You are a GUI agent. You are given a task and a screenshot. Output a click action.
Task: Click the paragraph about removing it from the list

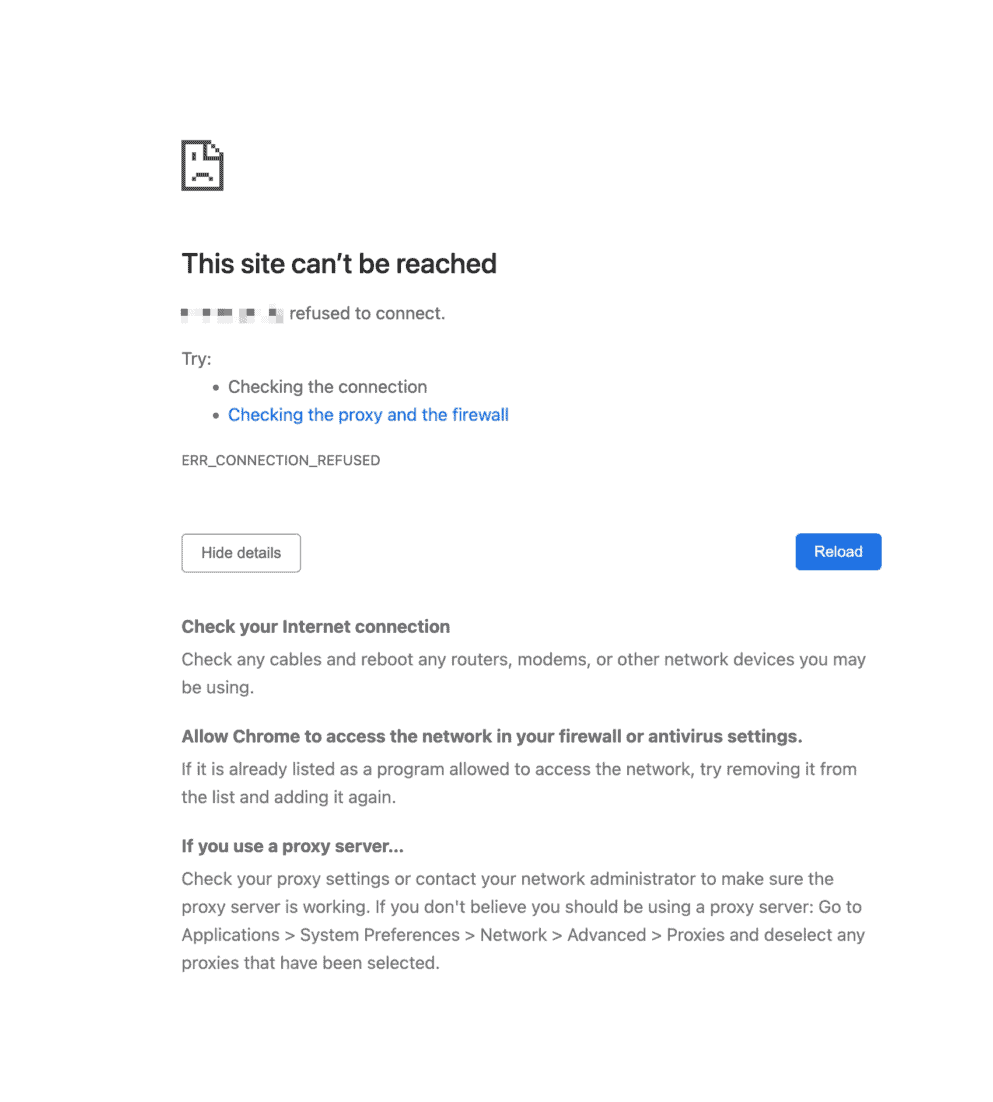click(x=519, y=783)
